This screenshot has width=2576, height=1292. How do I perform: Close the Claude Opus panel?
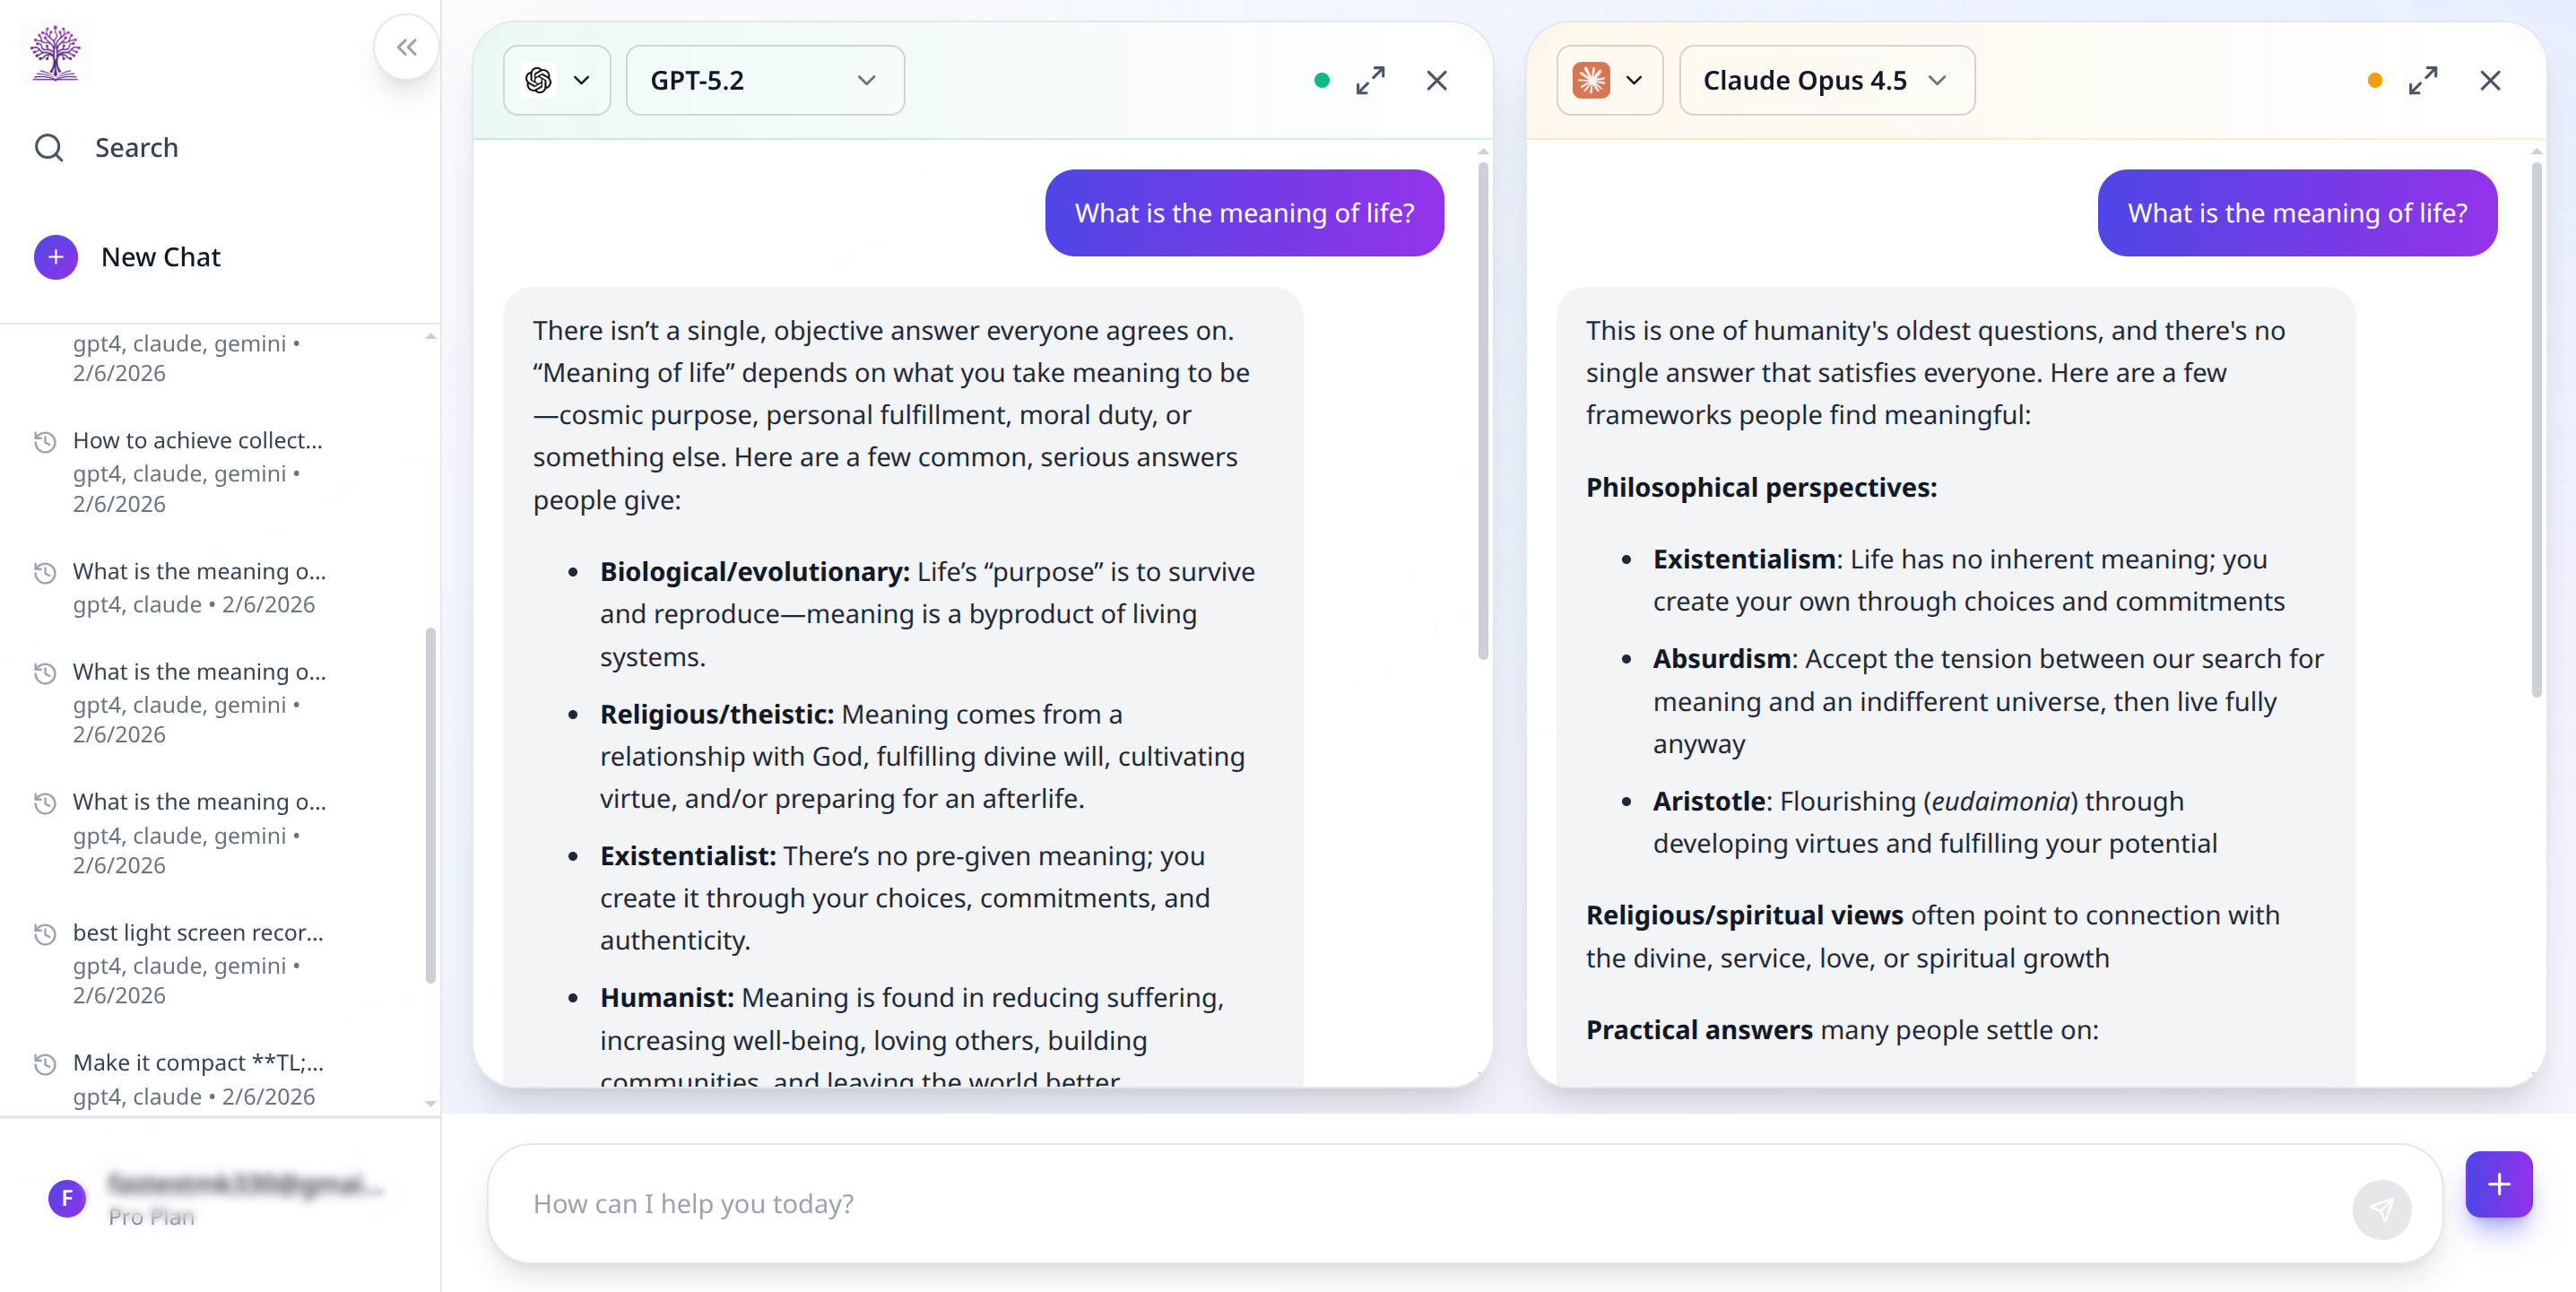(x=2490, y=80)
